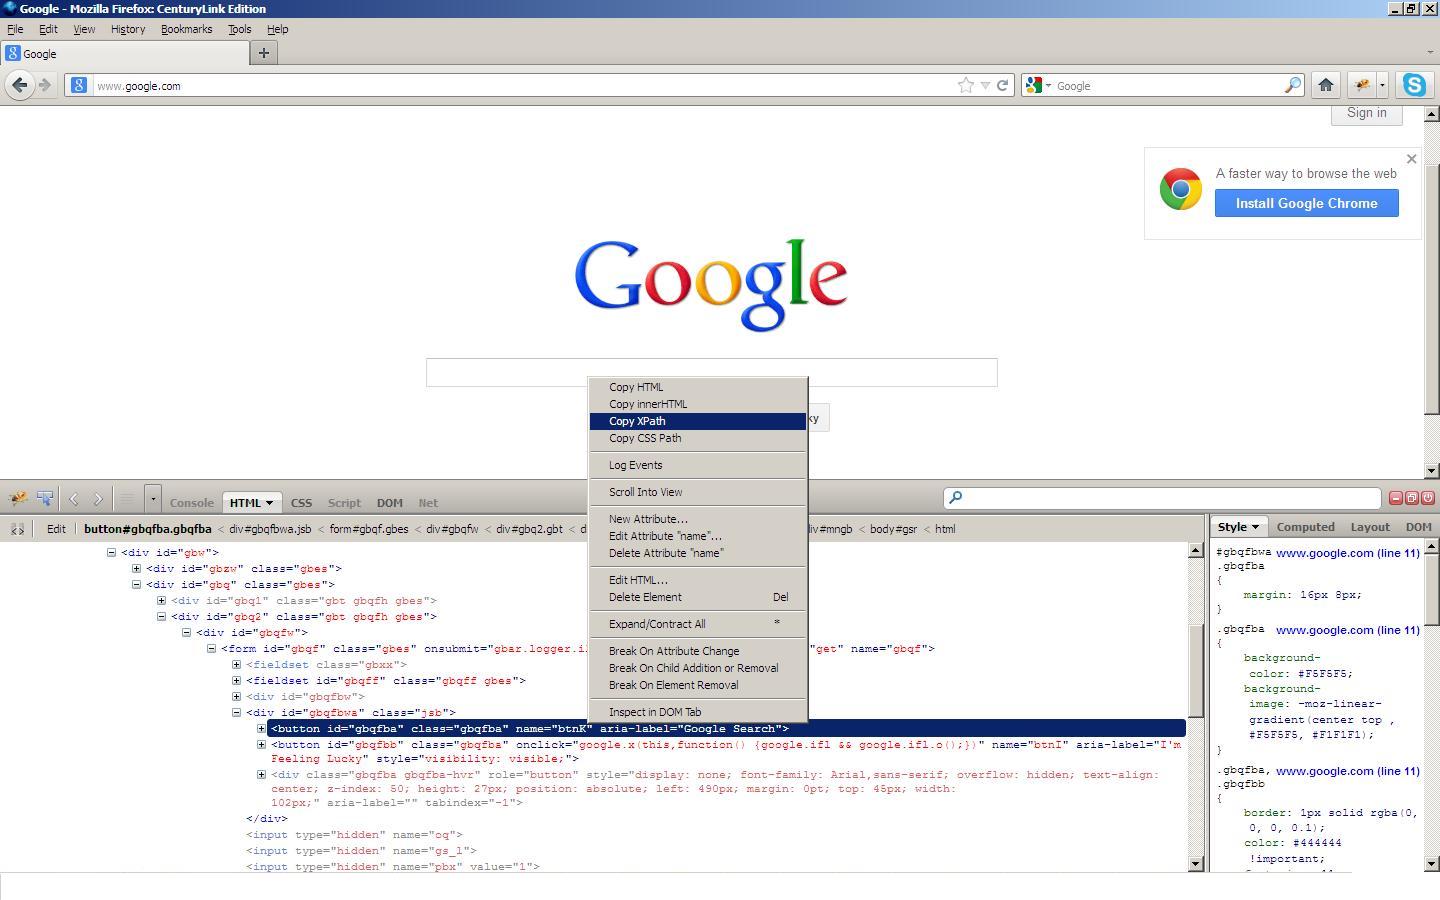The width and height of the screenshot is (1440, 900).
Task: Click the Install Google Chrome button
Action: coord(1306,203)
